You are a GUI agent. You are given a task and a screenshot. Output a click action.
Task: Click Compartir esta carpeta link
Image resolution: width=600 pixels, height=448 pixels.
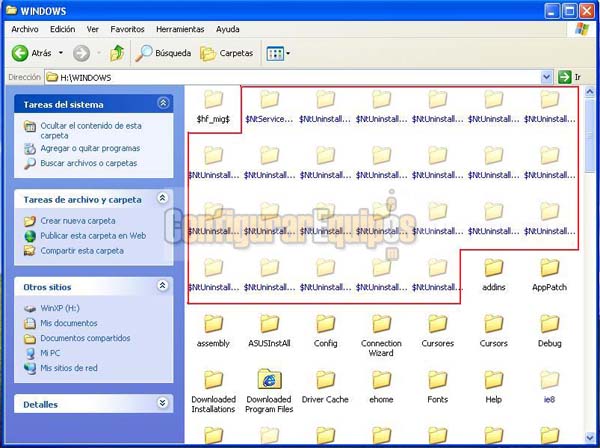coord(82,251)
